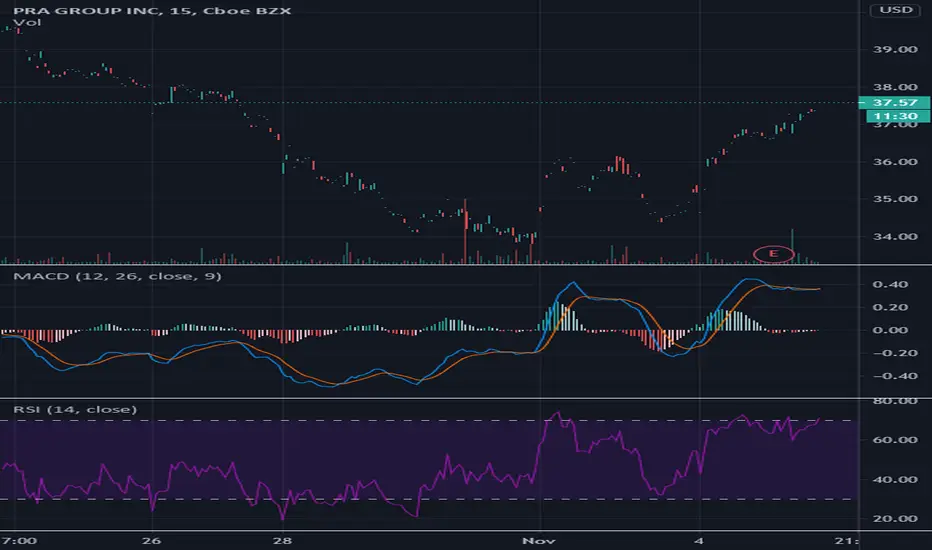The width and height of the screenshot is (932, 550).
Task: Click the MACD line peak after Nov
Action: (573, 283)
